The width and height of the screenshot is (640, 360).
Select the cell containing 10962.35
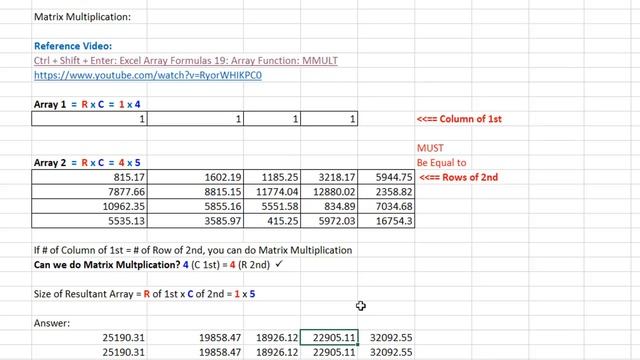point(89,206)
